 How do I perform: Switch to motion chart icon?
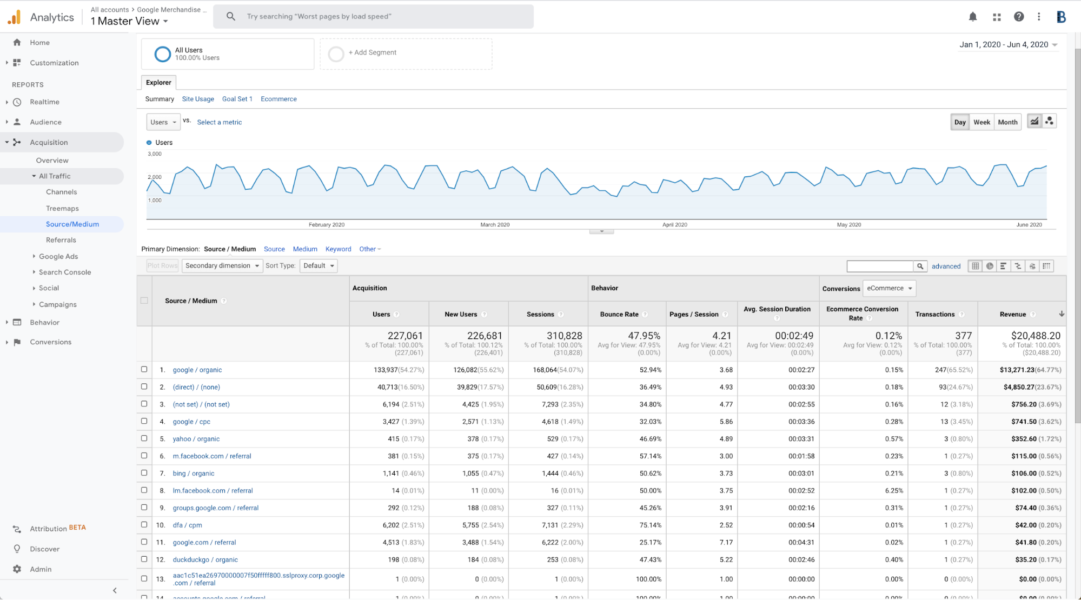(x=1049, y=121)
